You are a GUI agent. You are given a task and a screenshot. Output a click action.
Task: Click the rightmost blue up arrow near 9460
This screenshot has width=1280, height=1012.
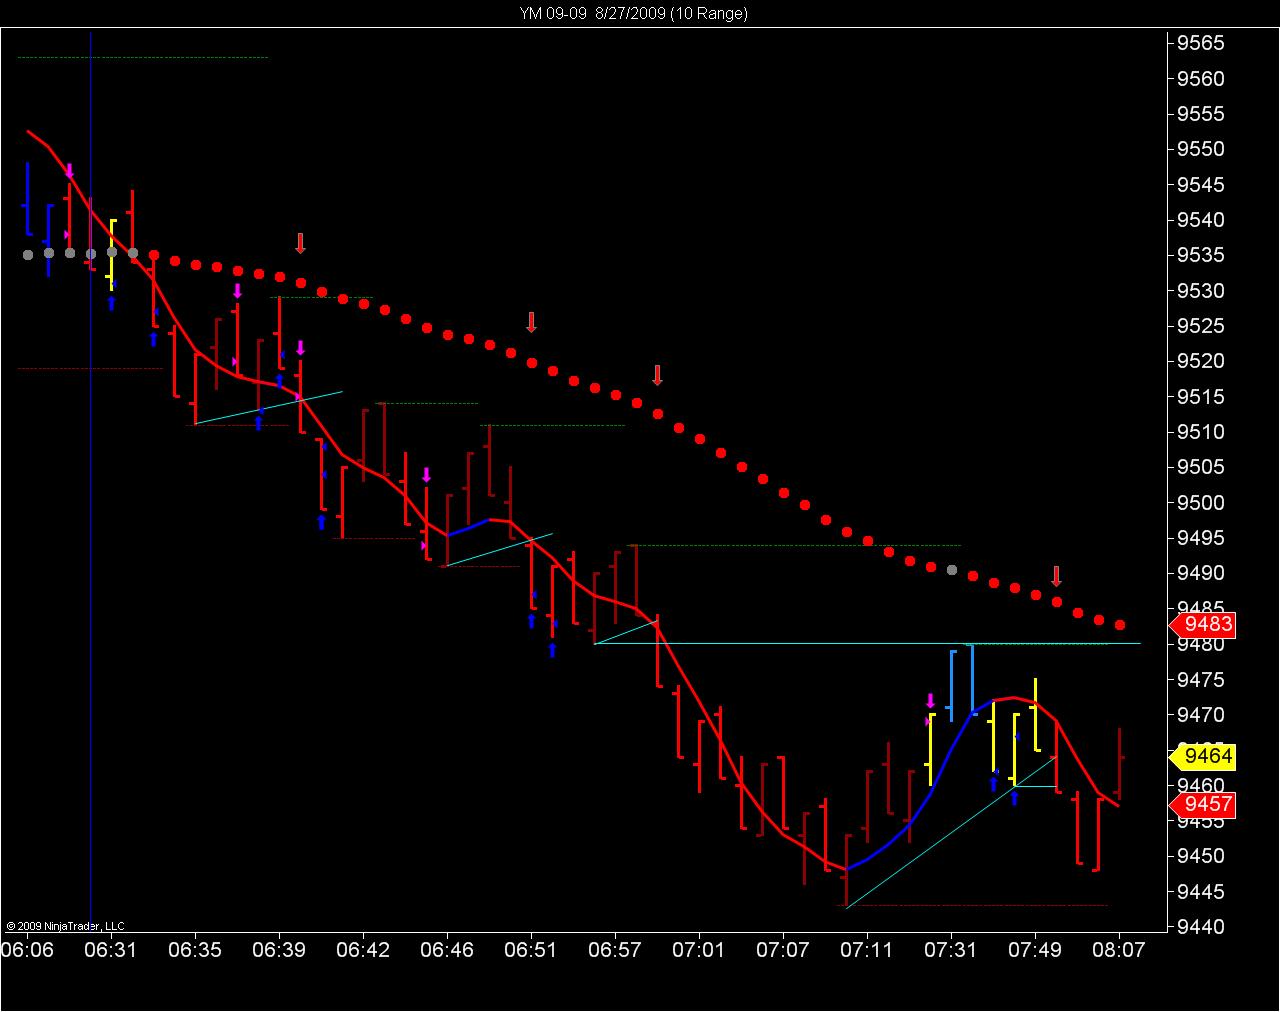(x=1014, y=798)
